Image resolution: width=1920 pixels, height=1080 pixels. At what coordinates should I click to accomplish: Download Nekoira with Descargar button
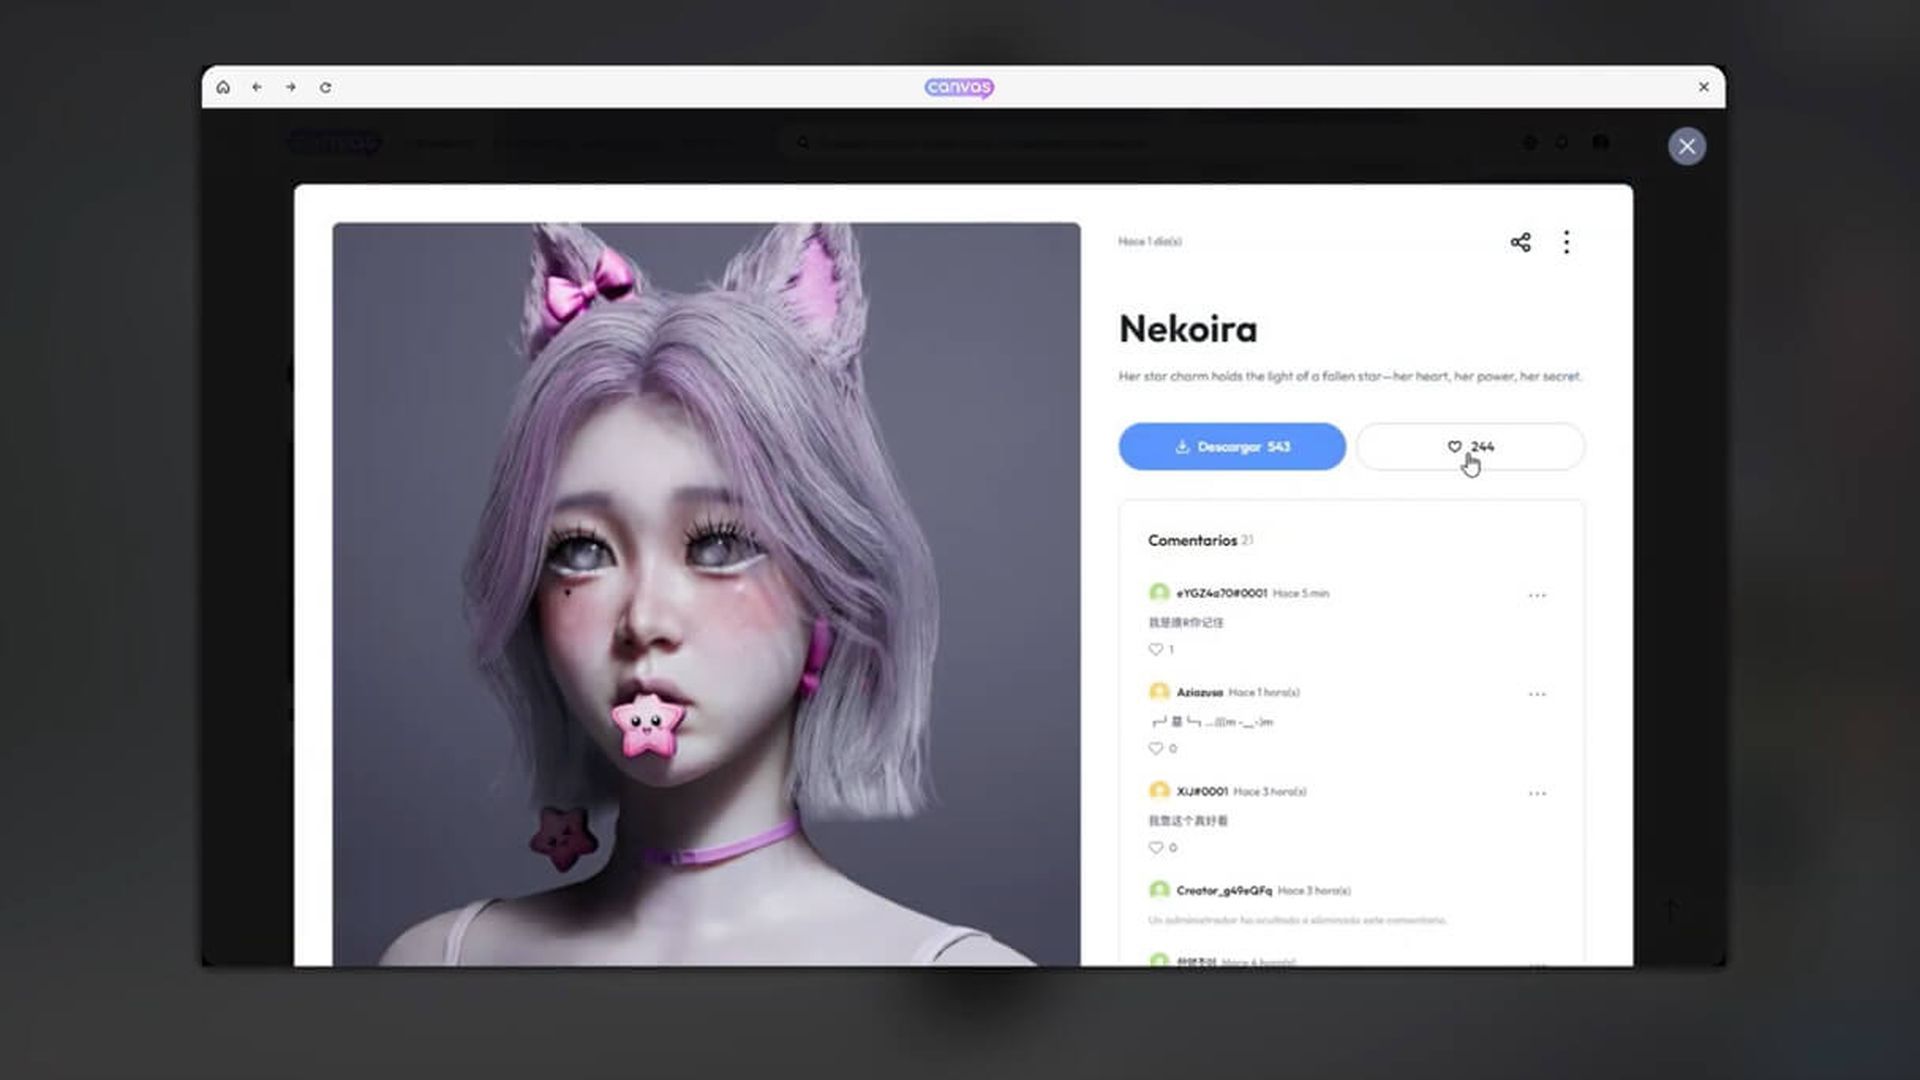click(x=1231, y=446)
